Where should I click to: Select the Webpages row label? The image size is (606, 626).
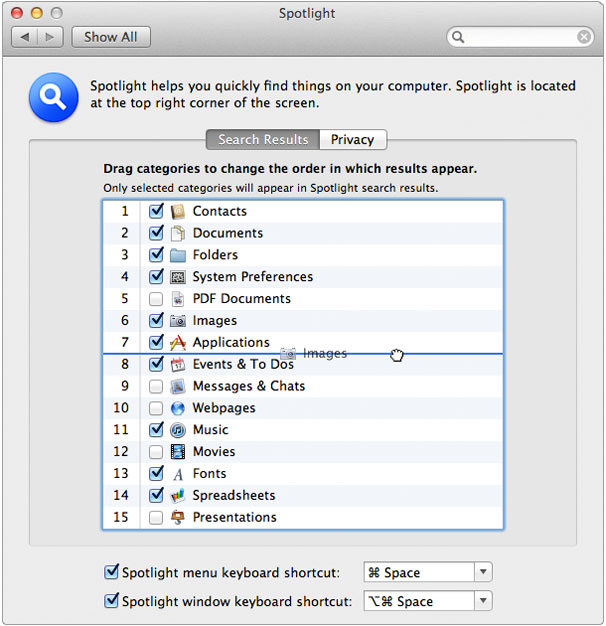click(x=224, y=408)
